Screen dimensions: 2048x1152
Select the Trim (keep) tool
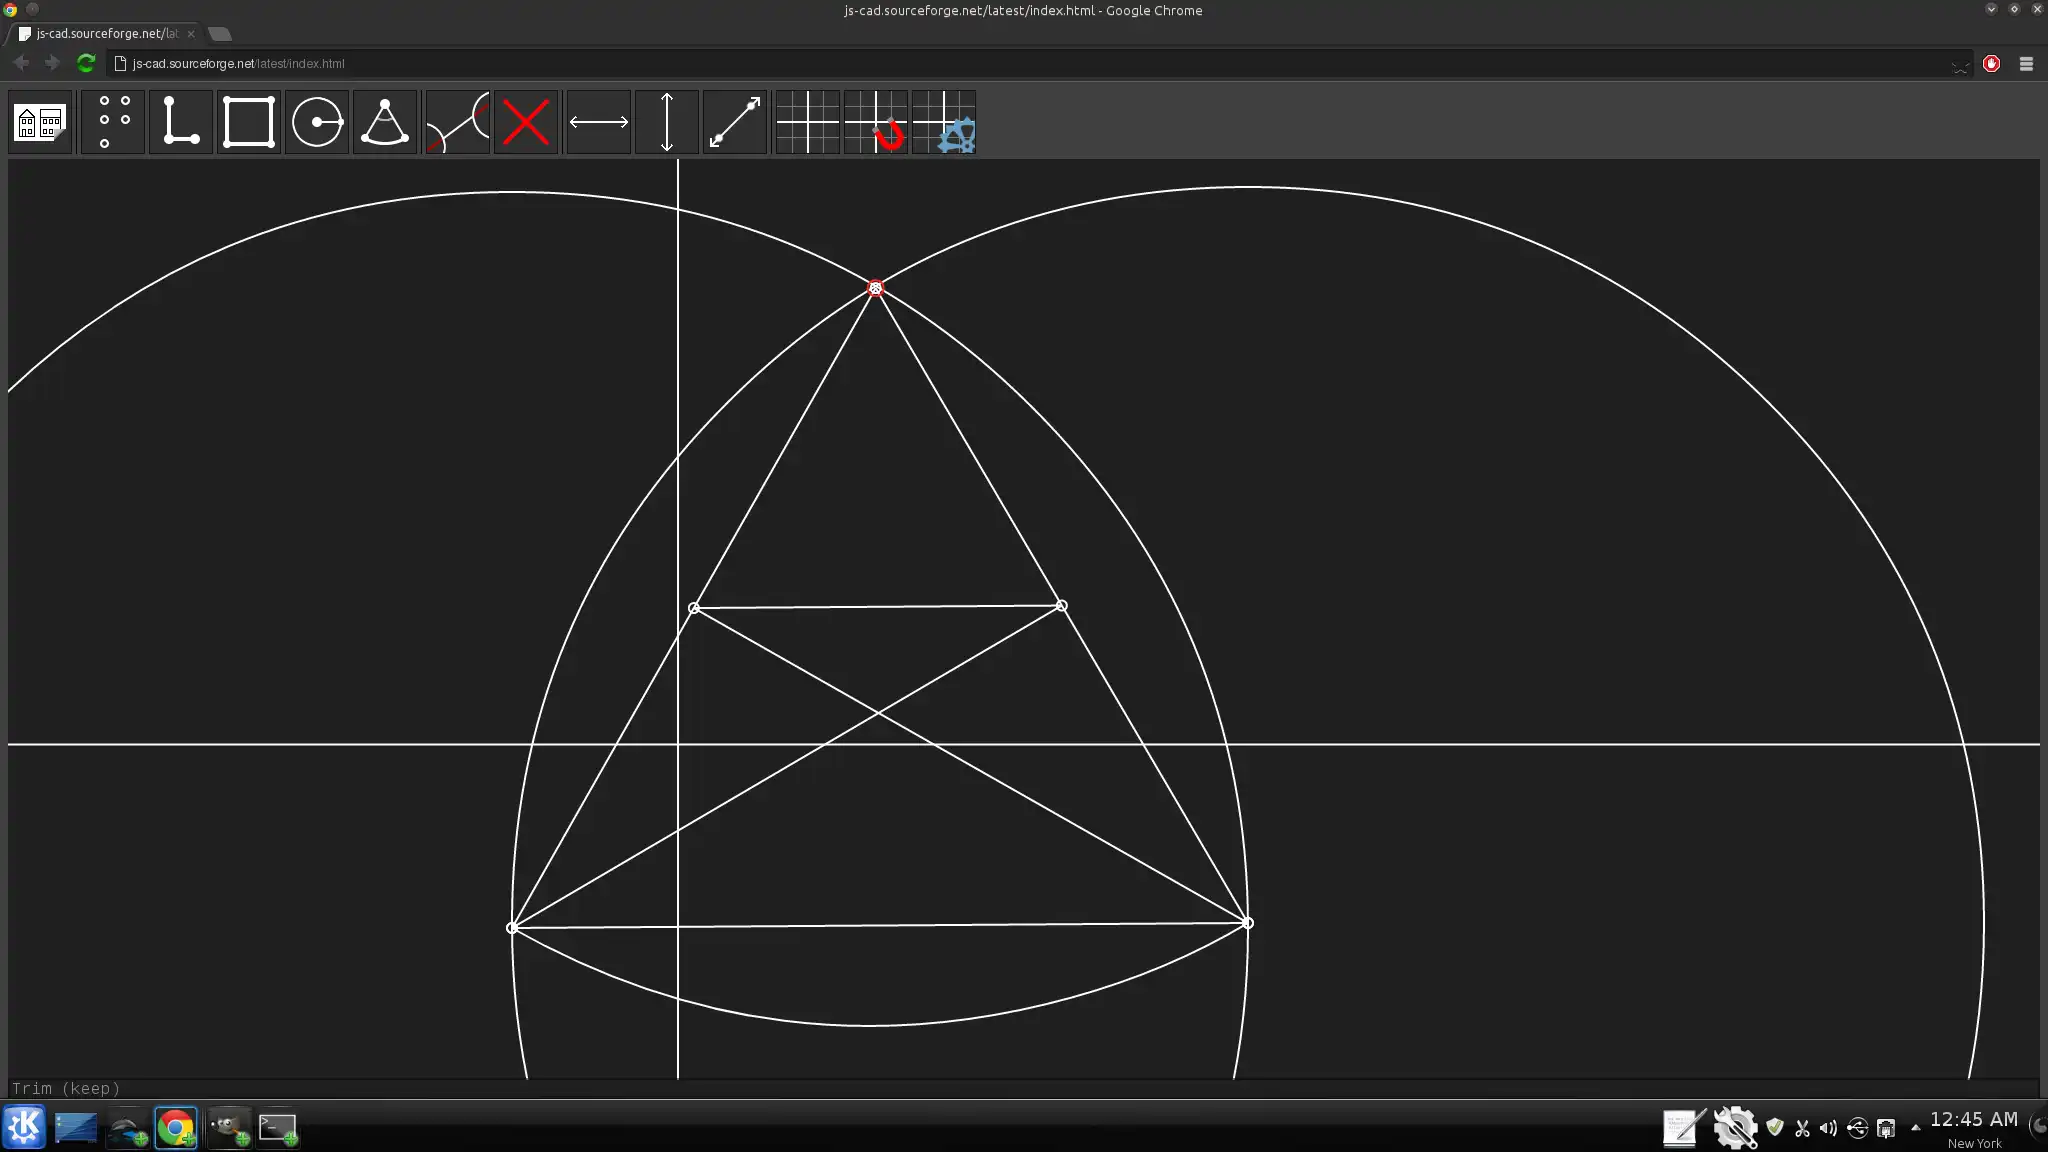coord(457,122)
